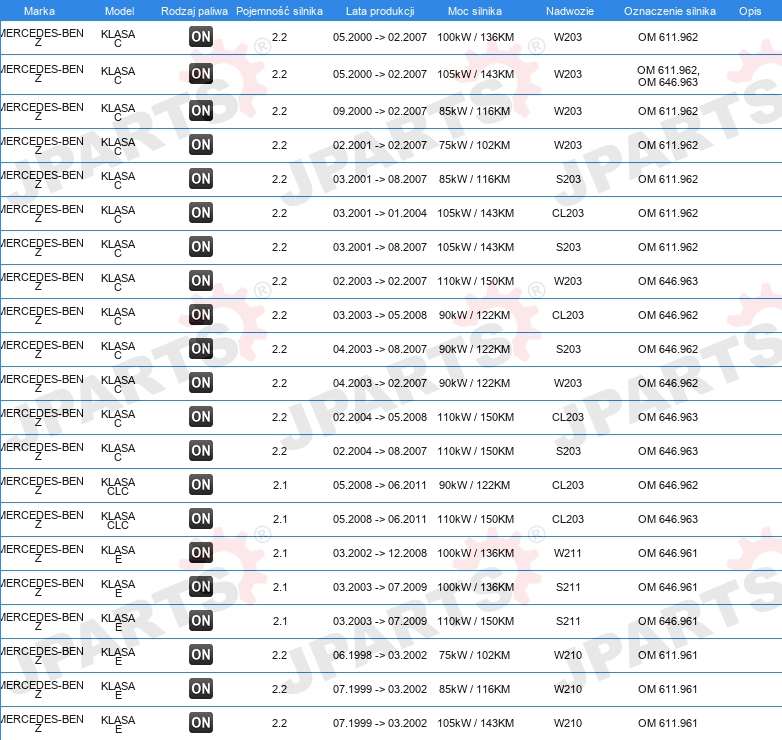The height and width of the screenshot is (740, 782).
Task: Click the Moc silnika column header
Action: point(475,11)
